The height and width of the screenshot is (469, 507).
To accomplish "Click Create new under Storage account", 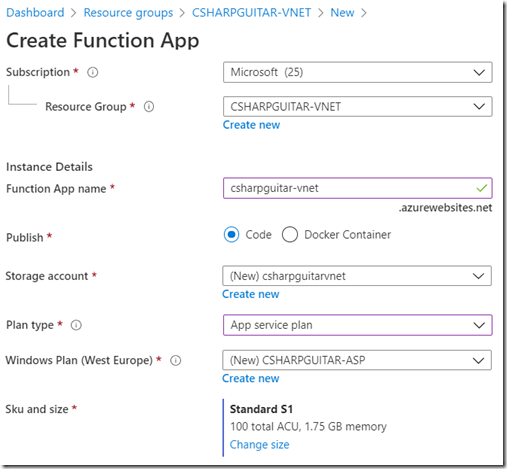I will click(251, 294).
